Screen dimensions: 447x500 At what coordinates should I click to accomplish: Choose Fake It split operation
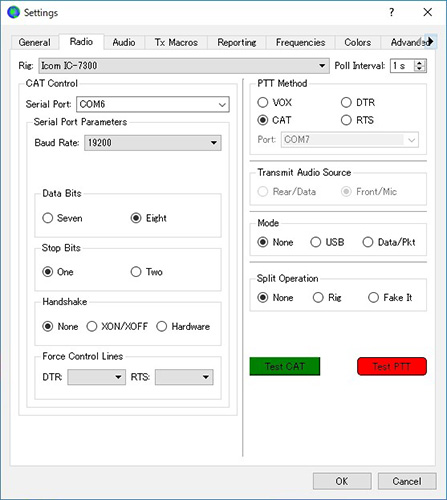coord(373,297)
